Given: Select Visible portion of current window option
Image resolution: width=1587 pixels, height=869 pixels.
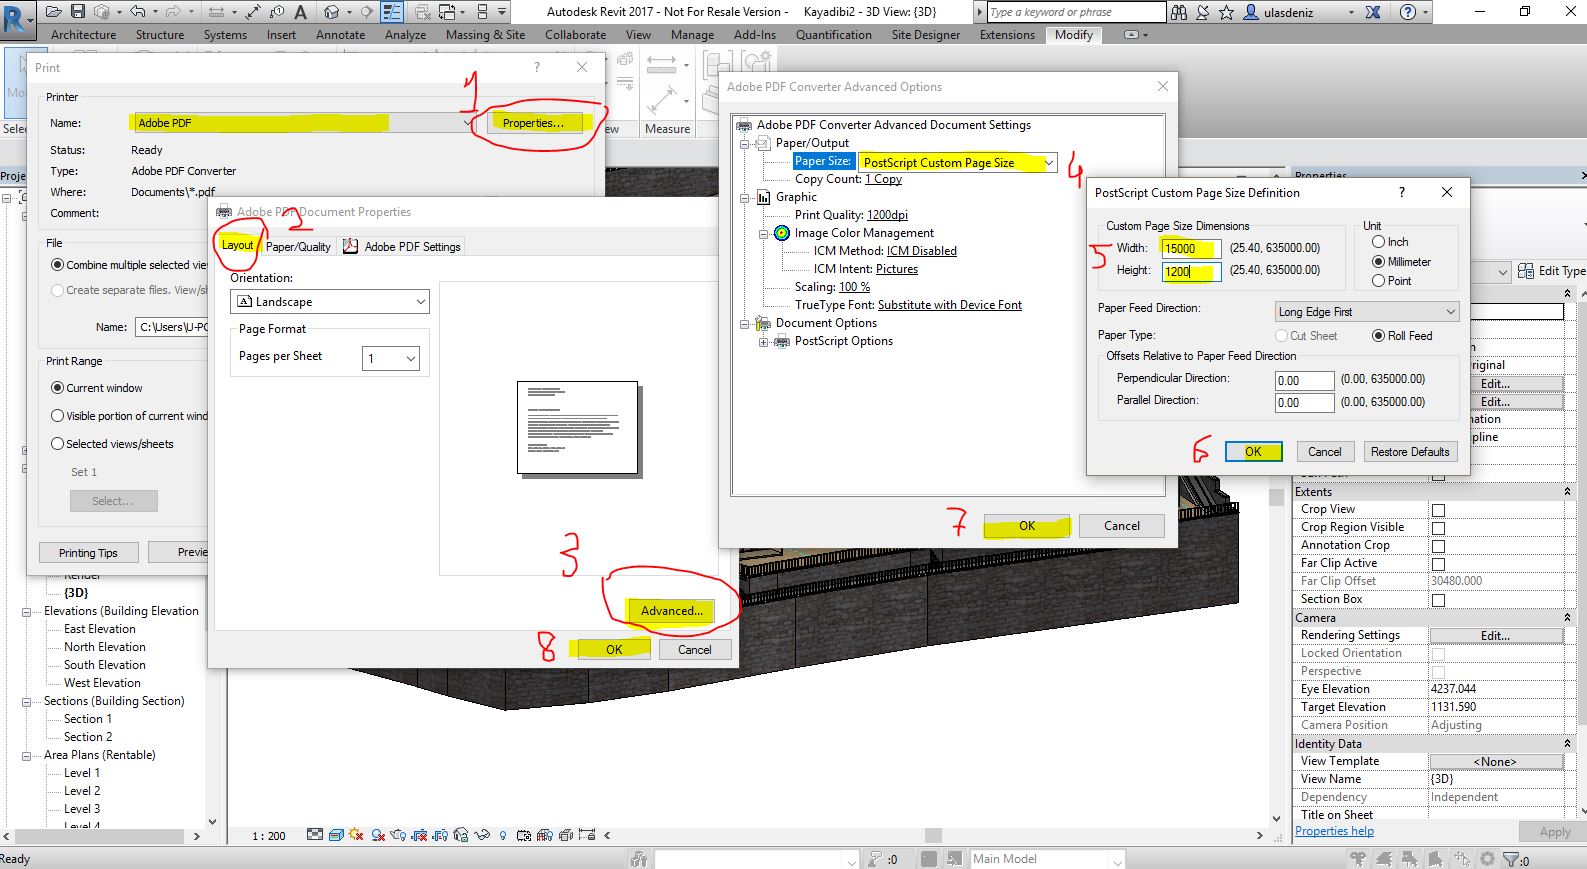Looking at the screenshot, I should [x=57, y=416].
